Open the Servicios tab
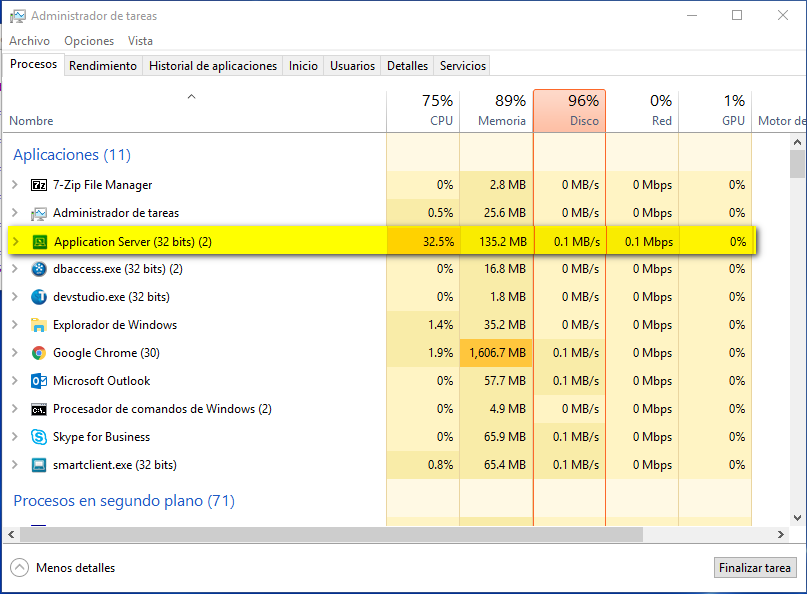The width and height of the screenshot is (807, 594). [463, 66]
